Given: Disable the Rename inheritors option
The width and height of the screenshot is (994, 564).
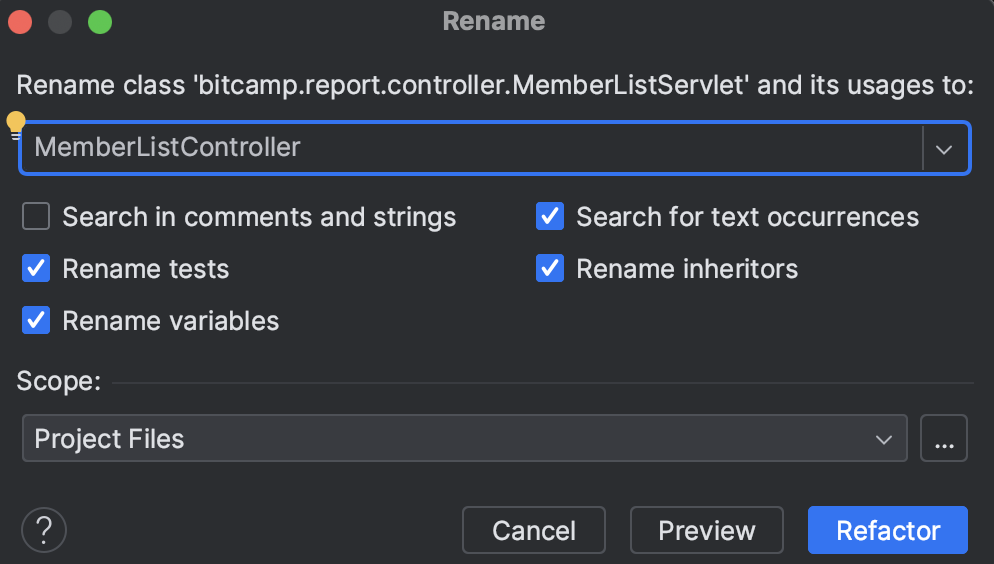Looking at the screenshot, I should [x=550, y=269].
